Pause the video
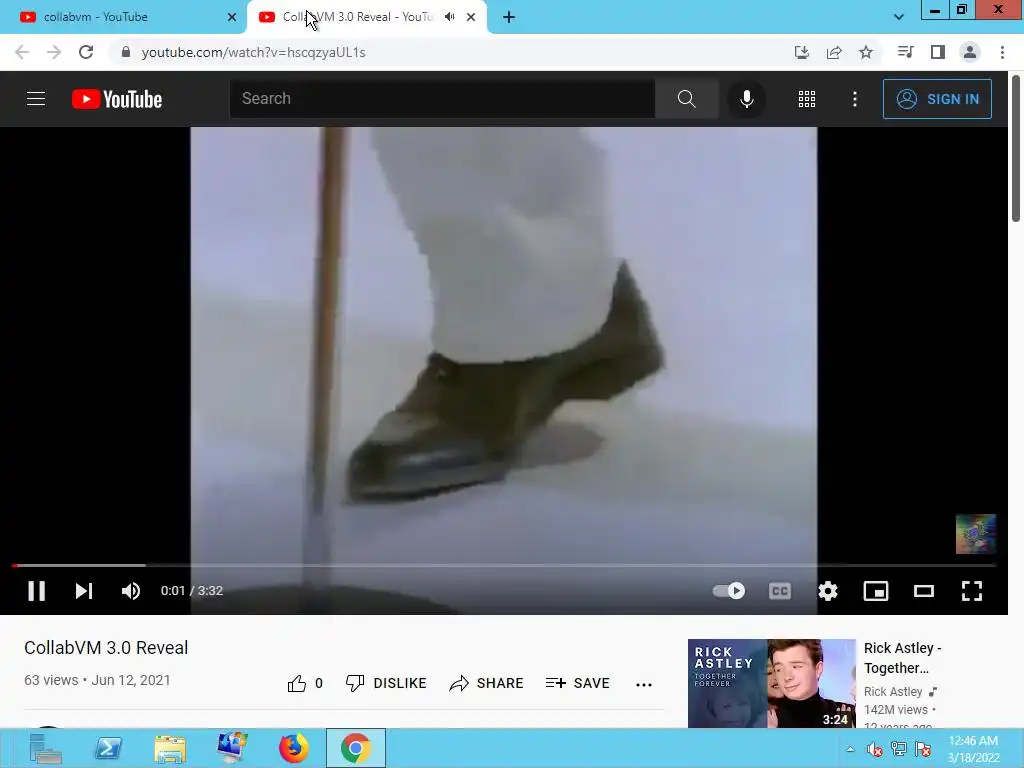 coord(37,591)
